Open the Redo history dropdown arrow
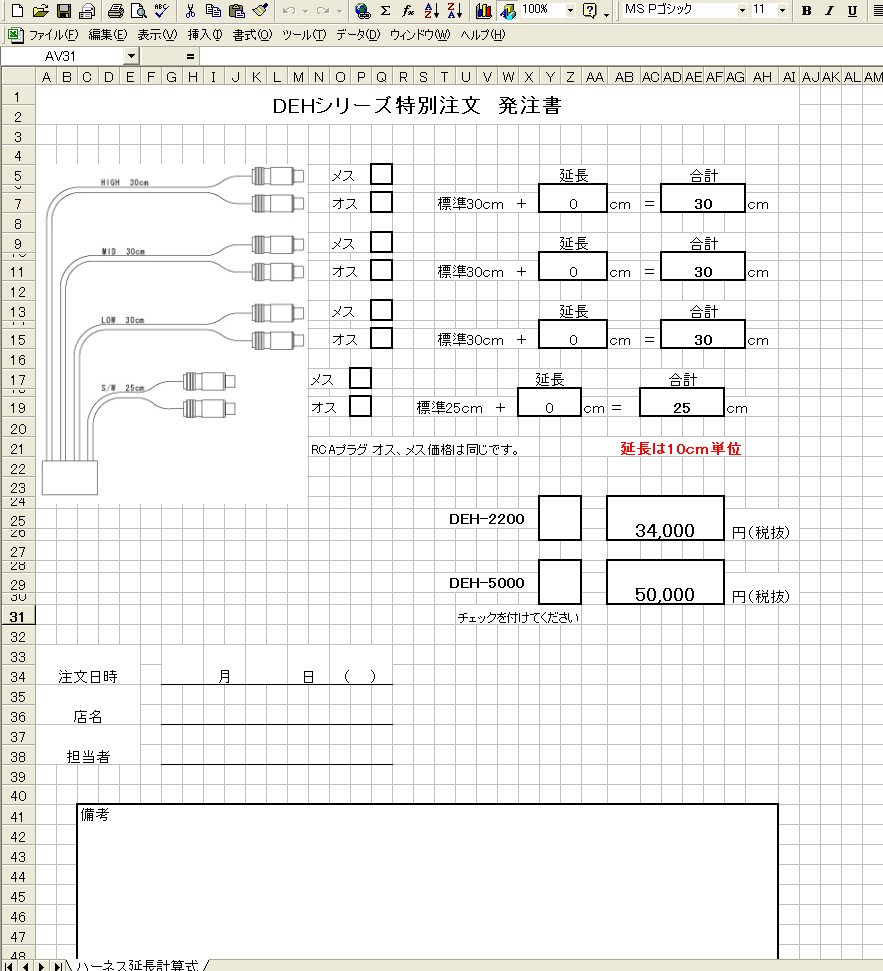 (x=339, y=10)
